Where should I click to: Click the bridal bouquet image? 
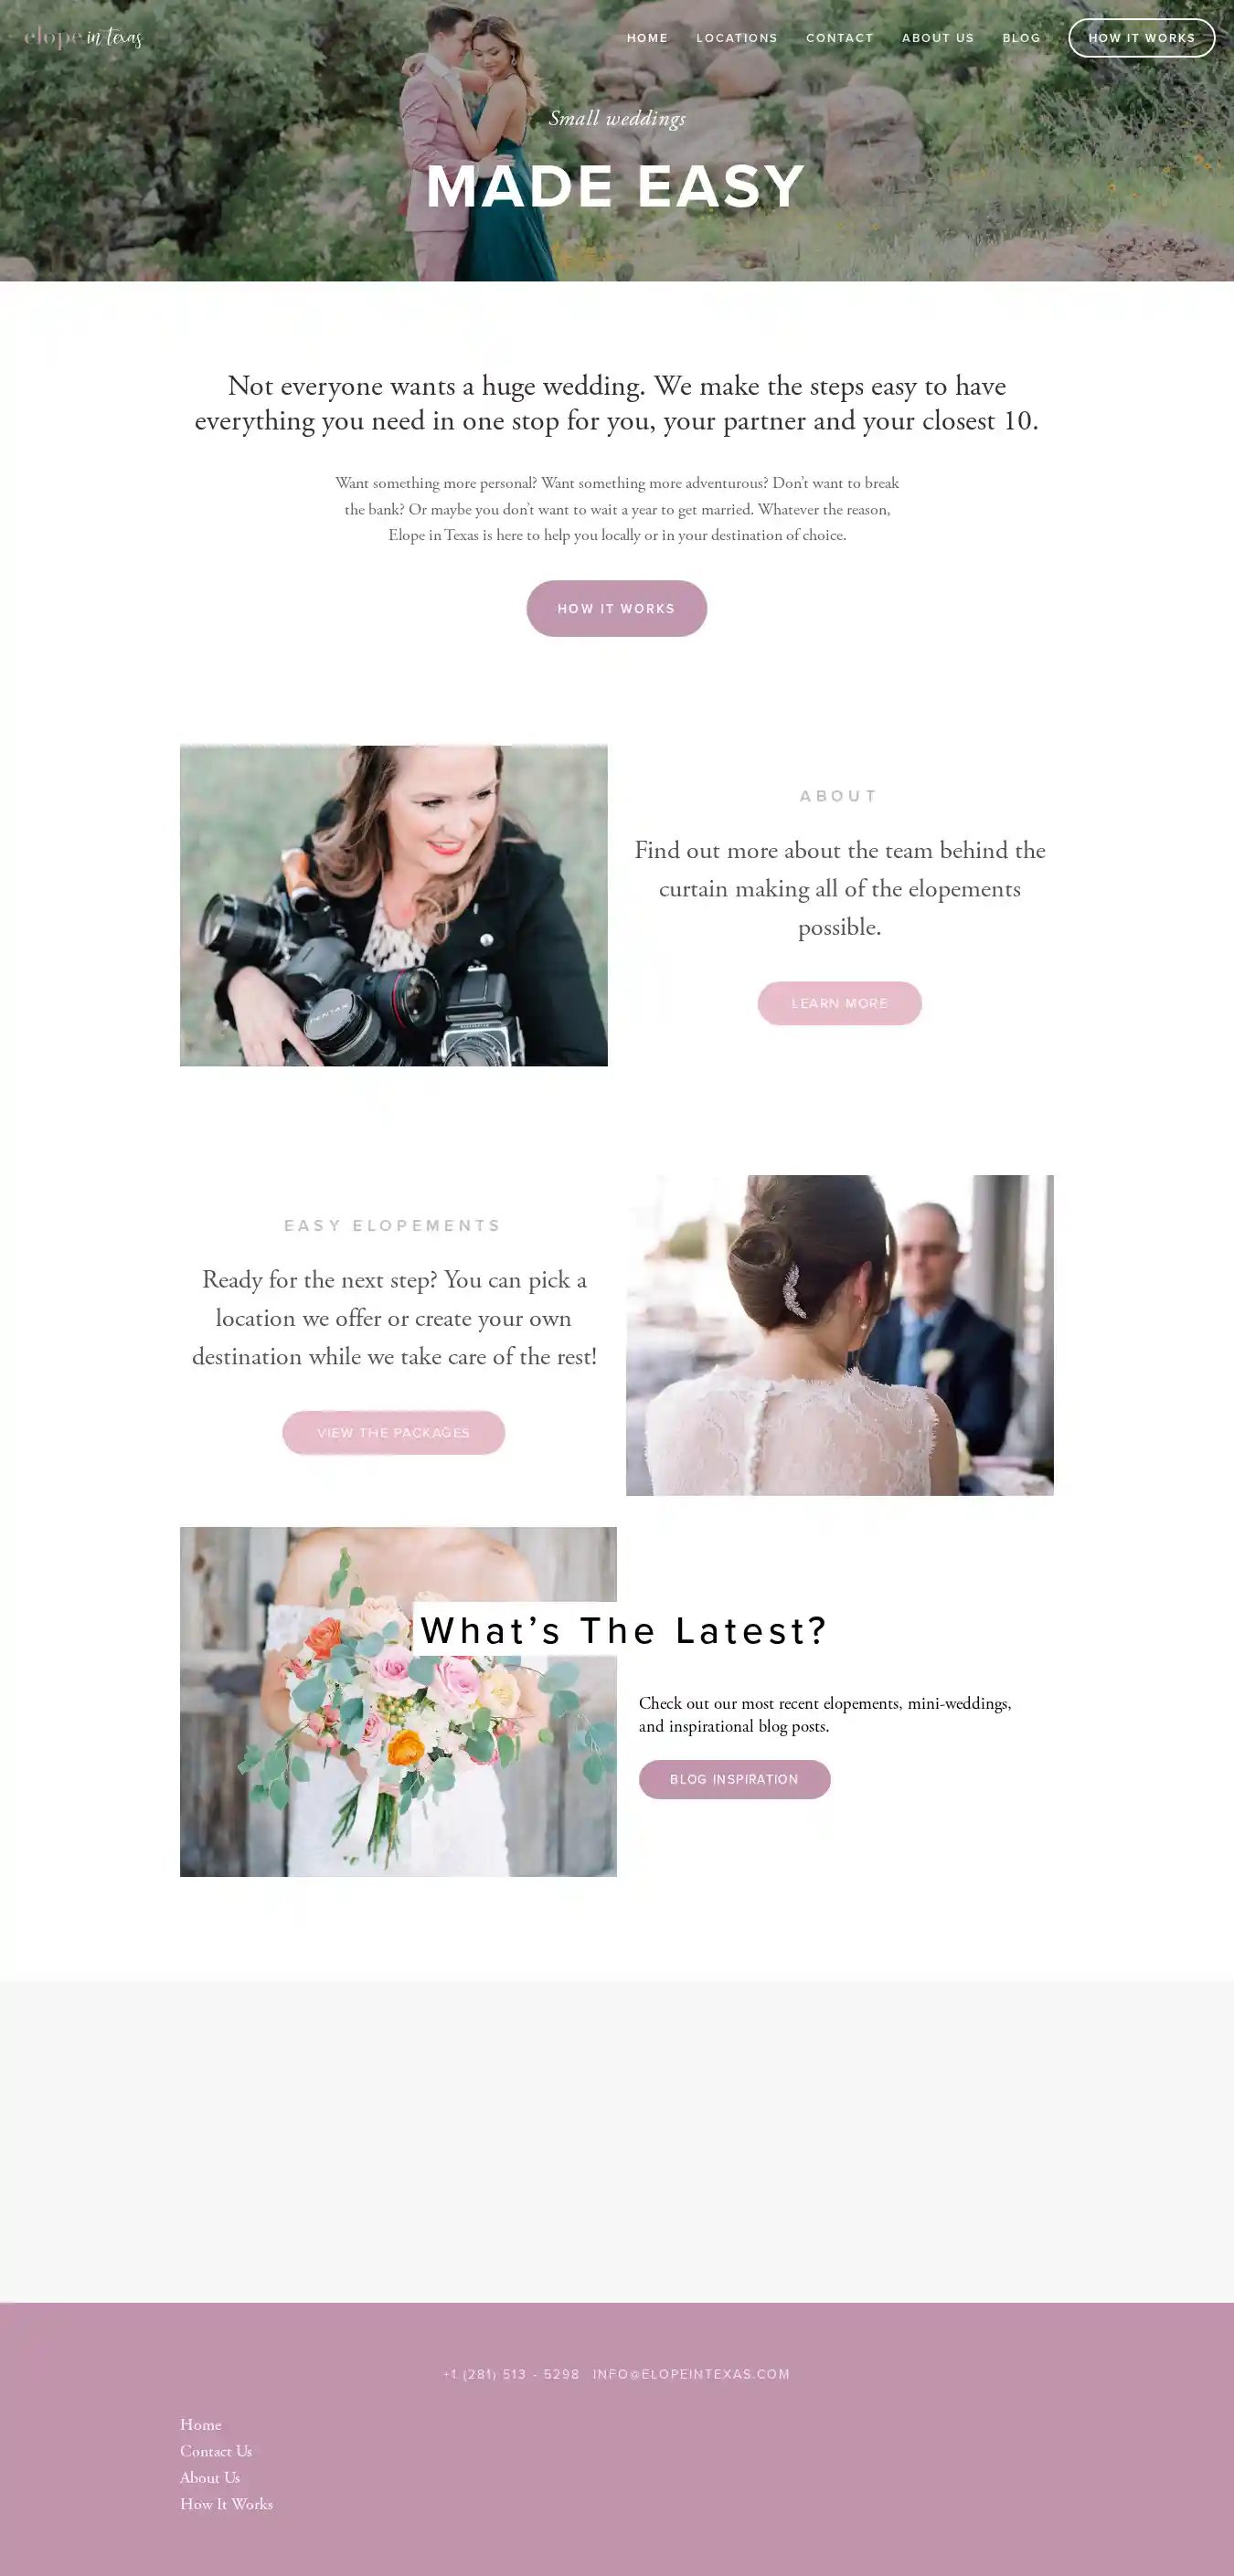(x=398, y=1701)
